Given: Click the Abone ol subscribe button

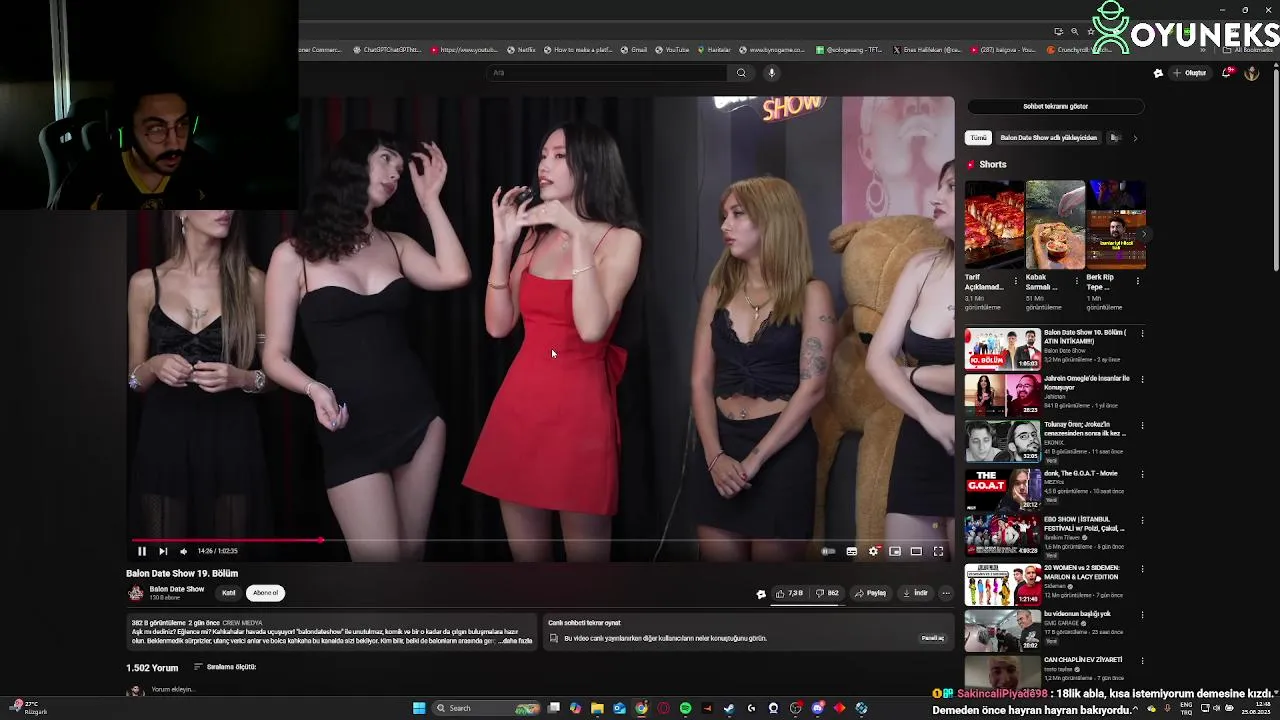Looking at the screenshot, I should [x=265, y=593].
